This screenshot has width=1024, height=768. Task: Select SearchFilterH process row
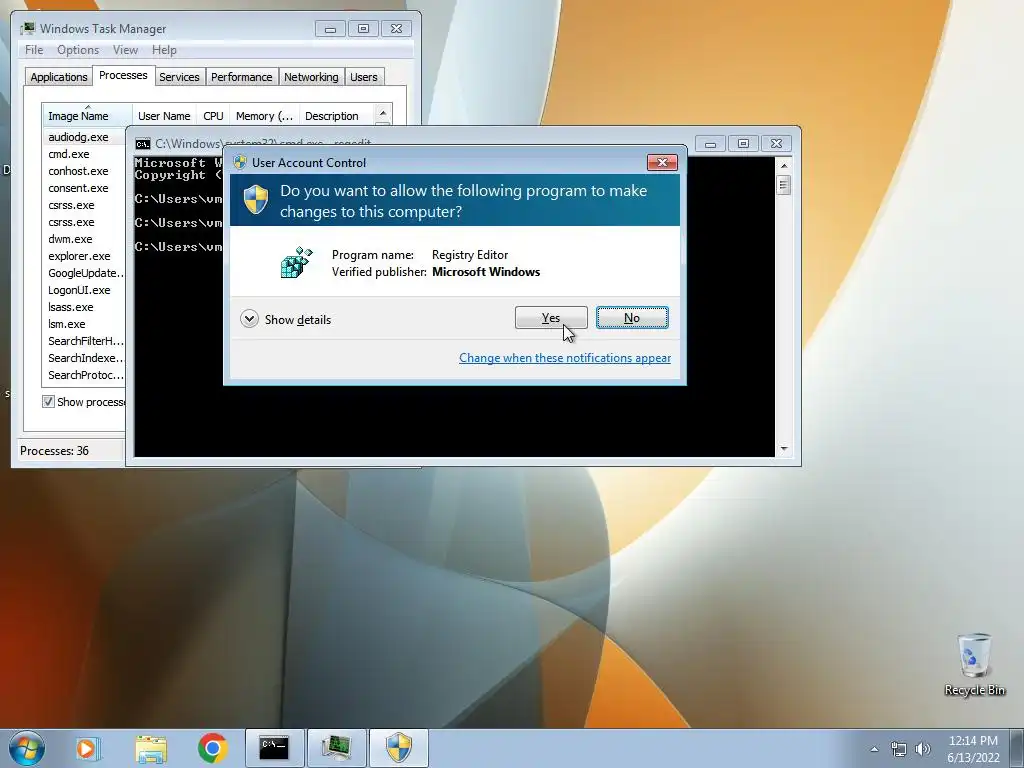tap(84, 341)
